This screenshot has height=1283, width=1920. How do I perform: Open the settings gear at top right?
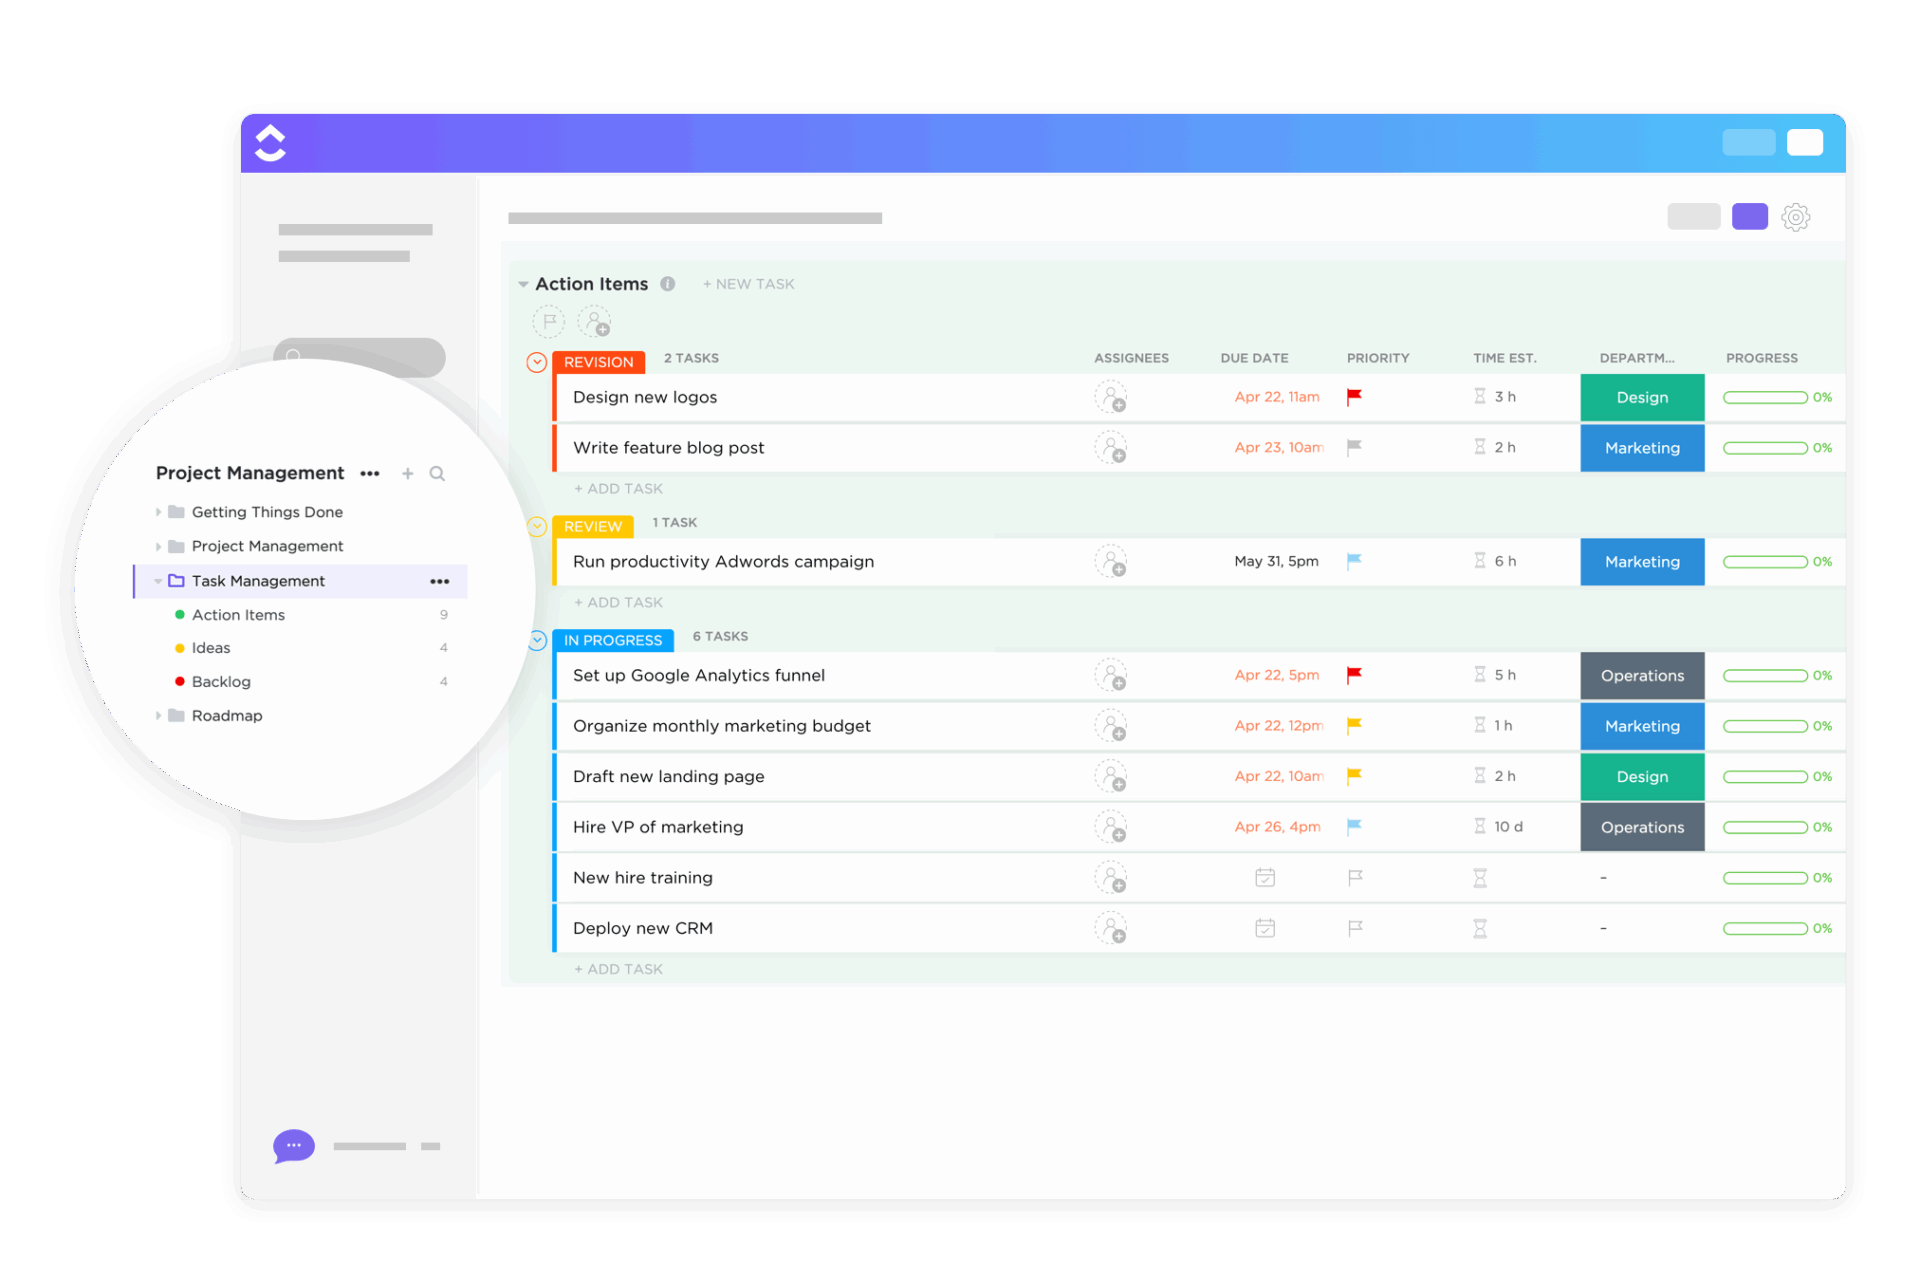coord(1796,216)
